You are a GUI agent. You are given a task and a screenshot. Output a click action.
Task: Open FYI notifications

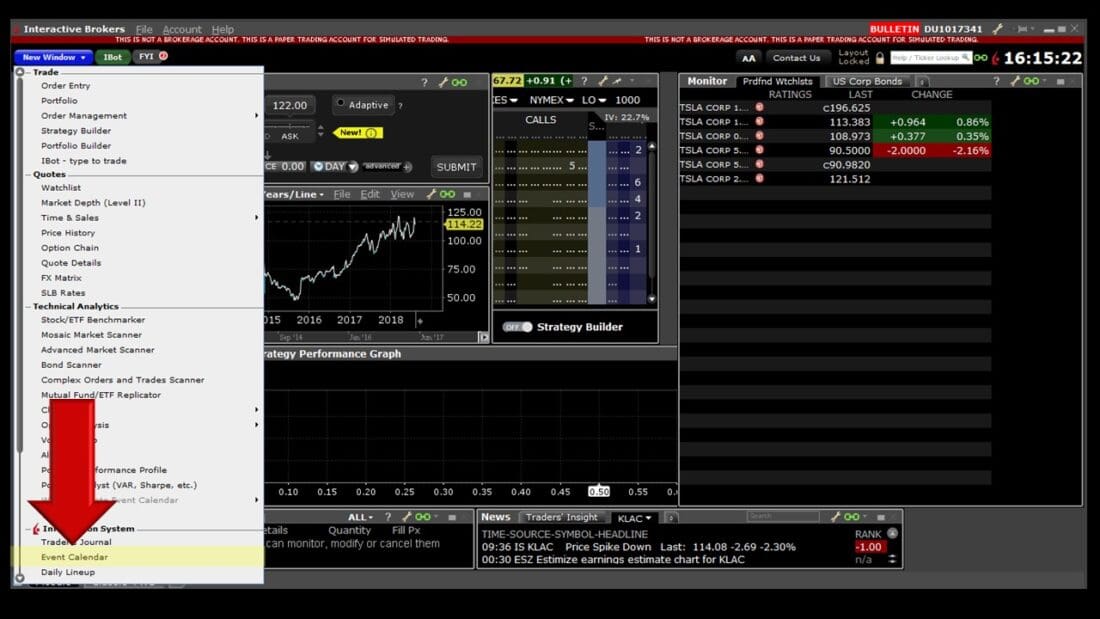click(x=149, y=57)
